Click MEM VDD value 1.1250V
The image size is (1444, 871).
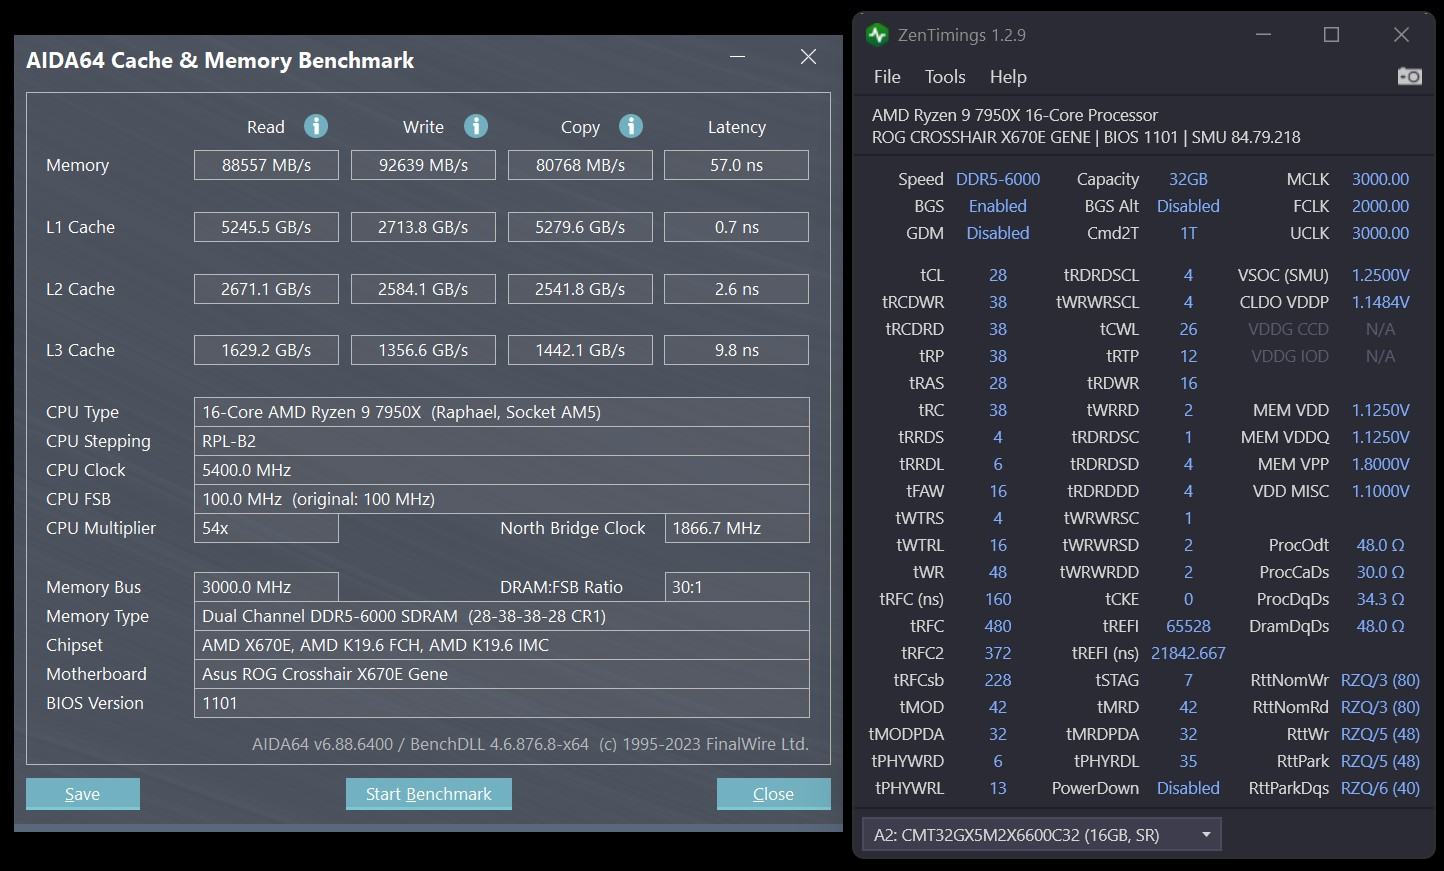click(x=1380, y=410)
